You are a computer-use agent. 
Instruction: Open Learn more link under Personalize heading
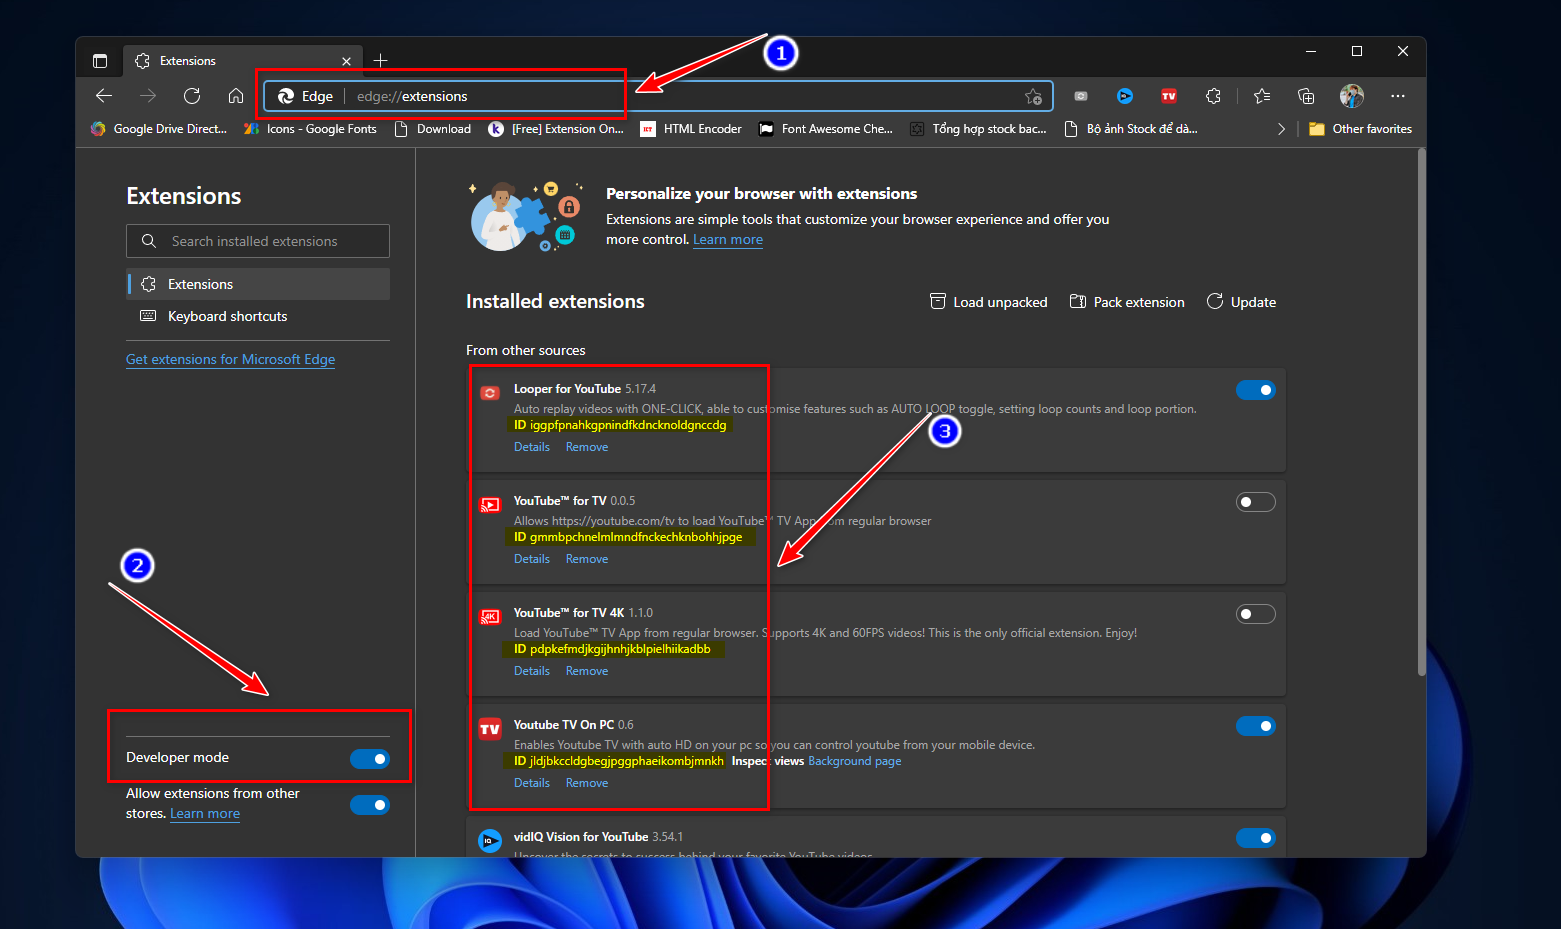(728, 239)
